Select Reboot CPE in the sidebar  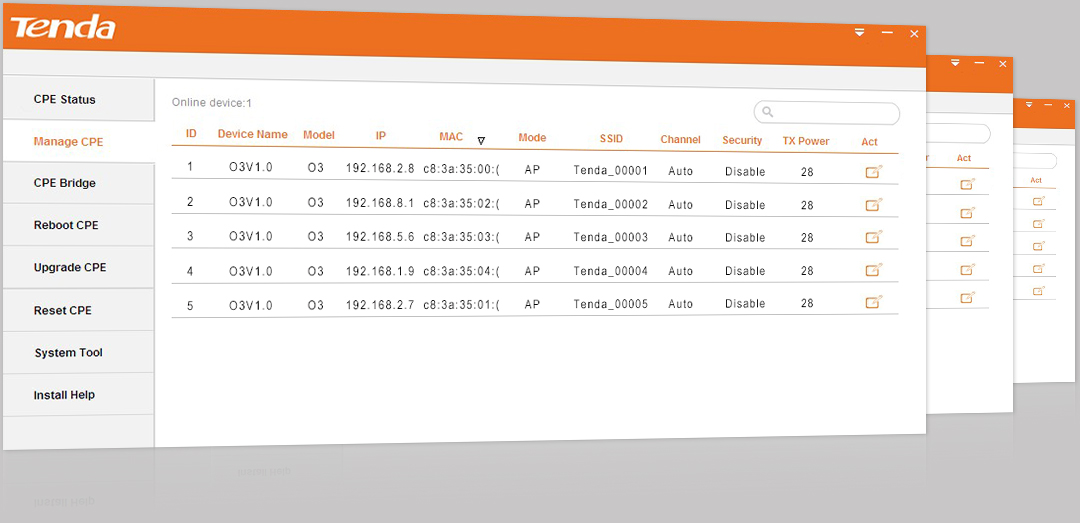66,226
